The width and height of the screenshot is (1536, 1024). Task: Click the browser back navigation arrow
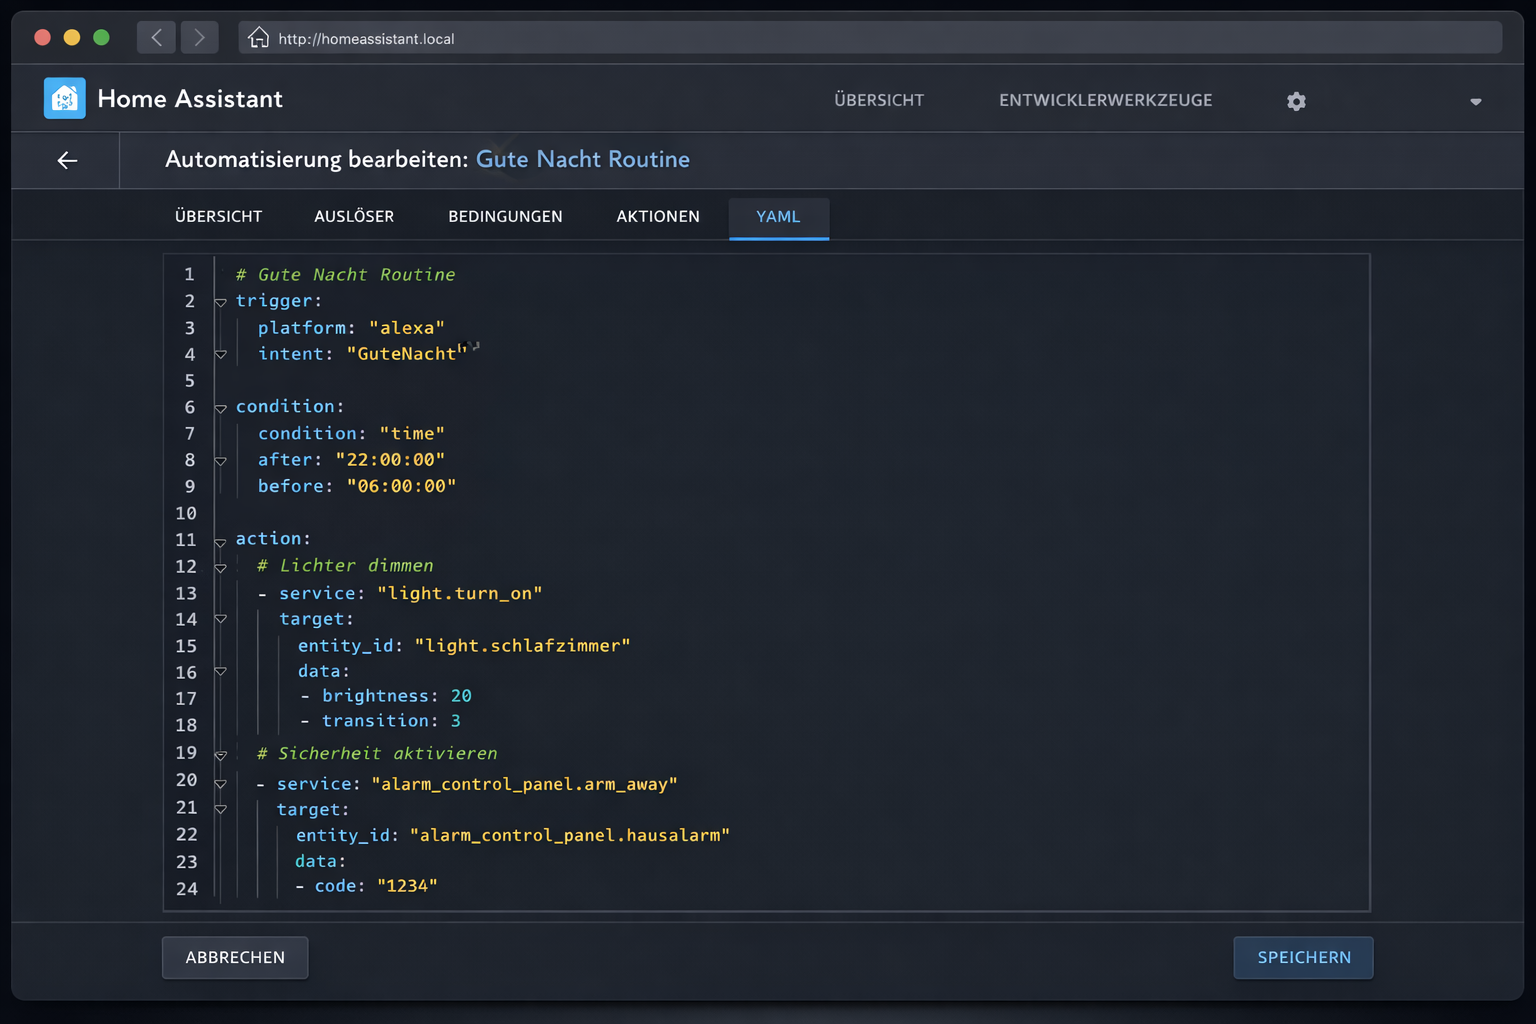click(x=156, y=37)
